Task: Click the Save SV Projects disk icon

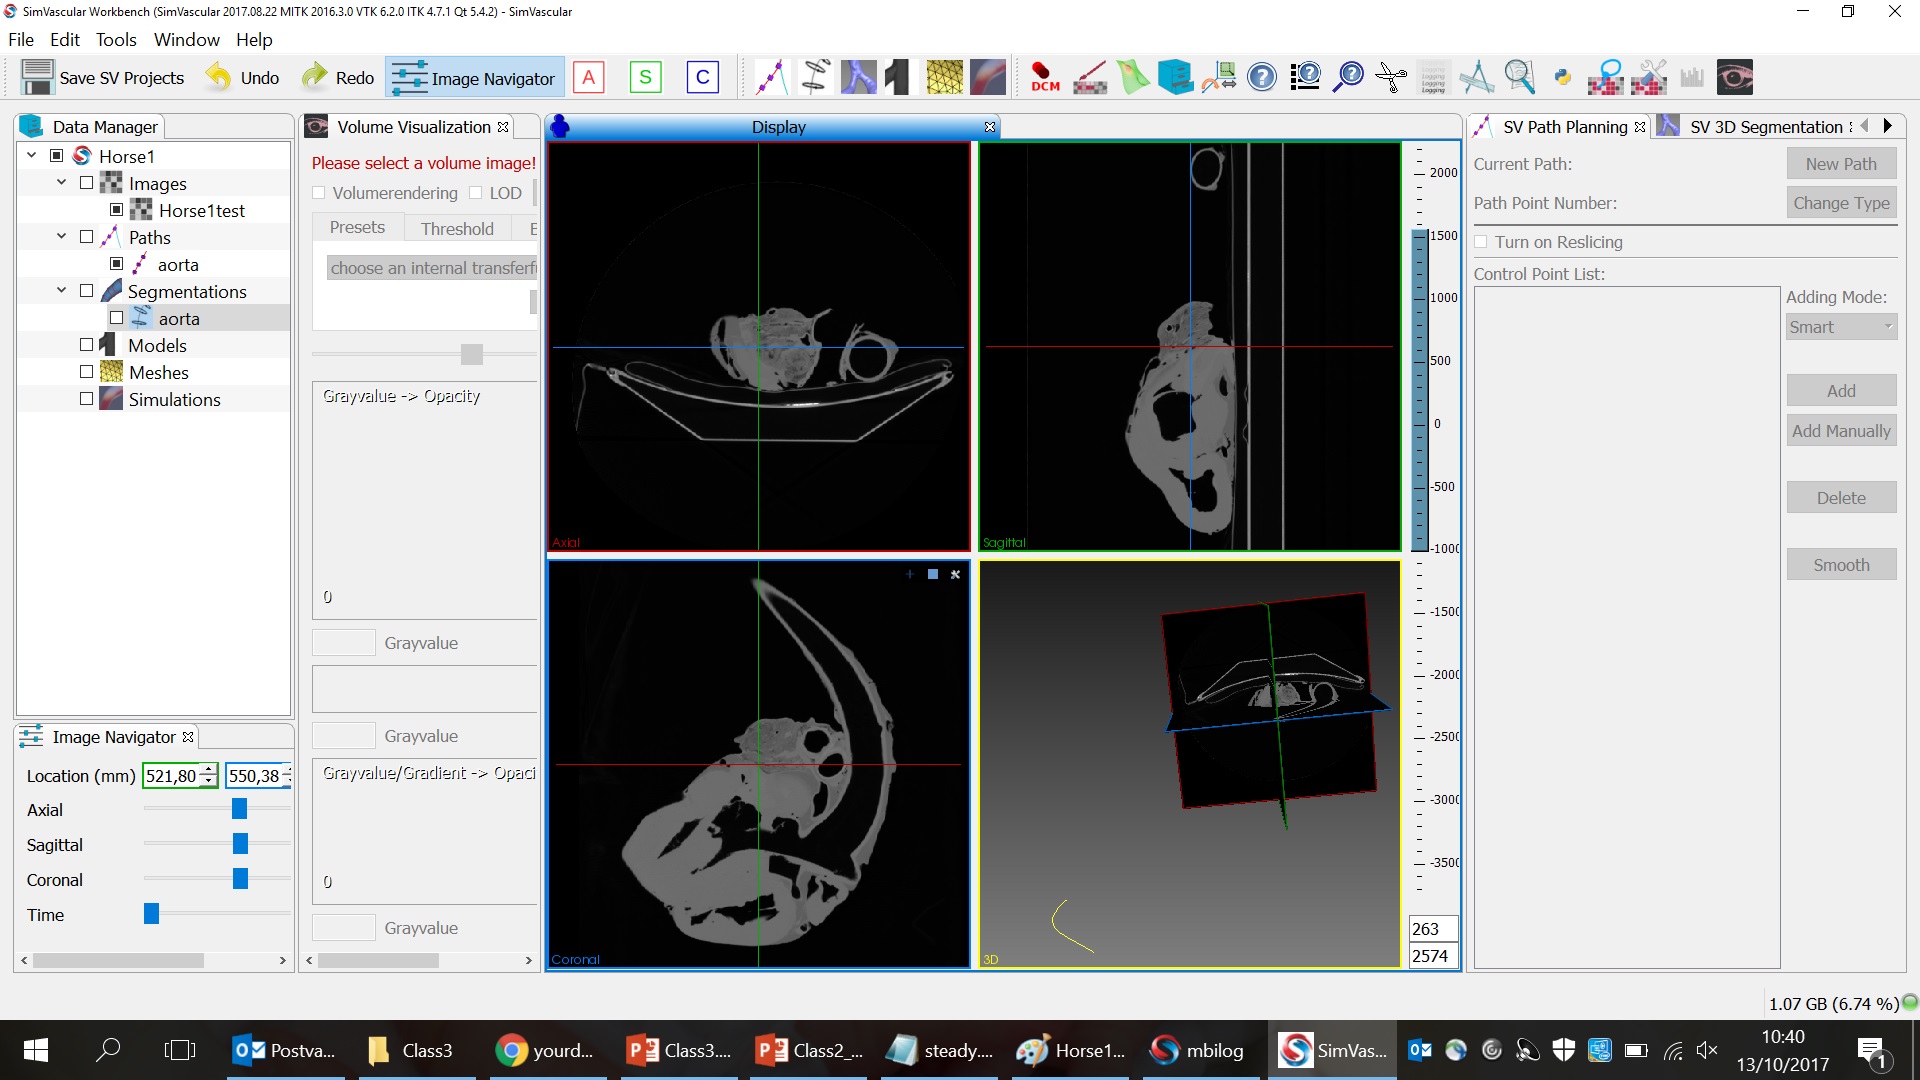Action: pyautogui.click(x=37, y=77)
